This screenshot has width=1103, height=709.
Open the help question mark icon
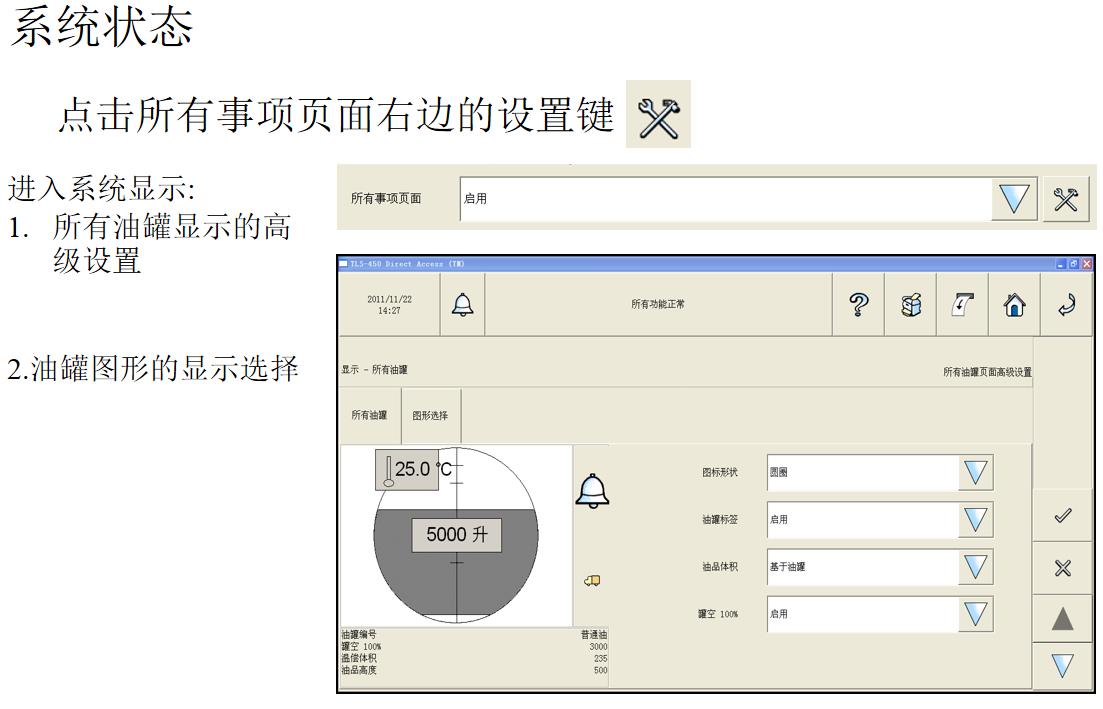858,305
